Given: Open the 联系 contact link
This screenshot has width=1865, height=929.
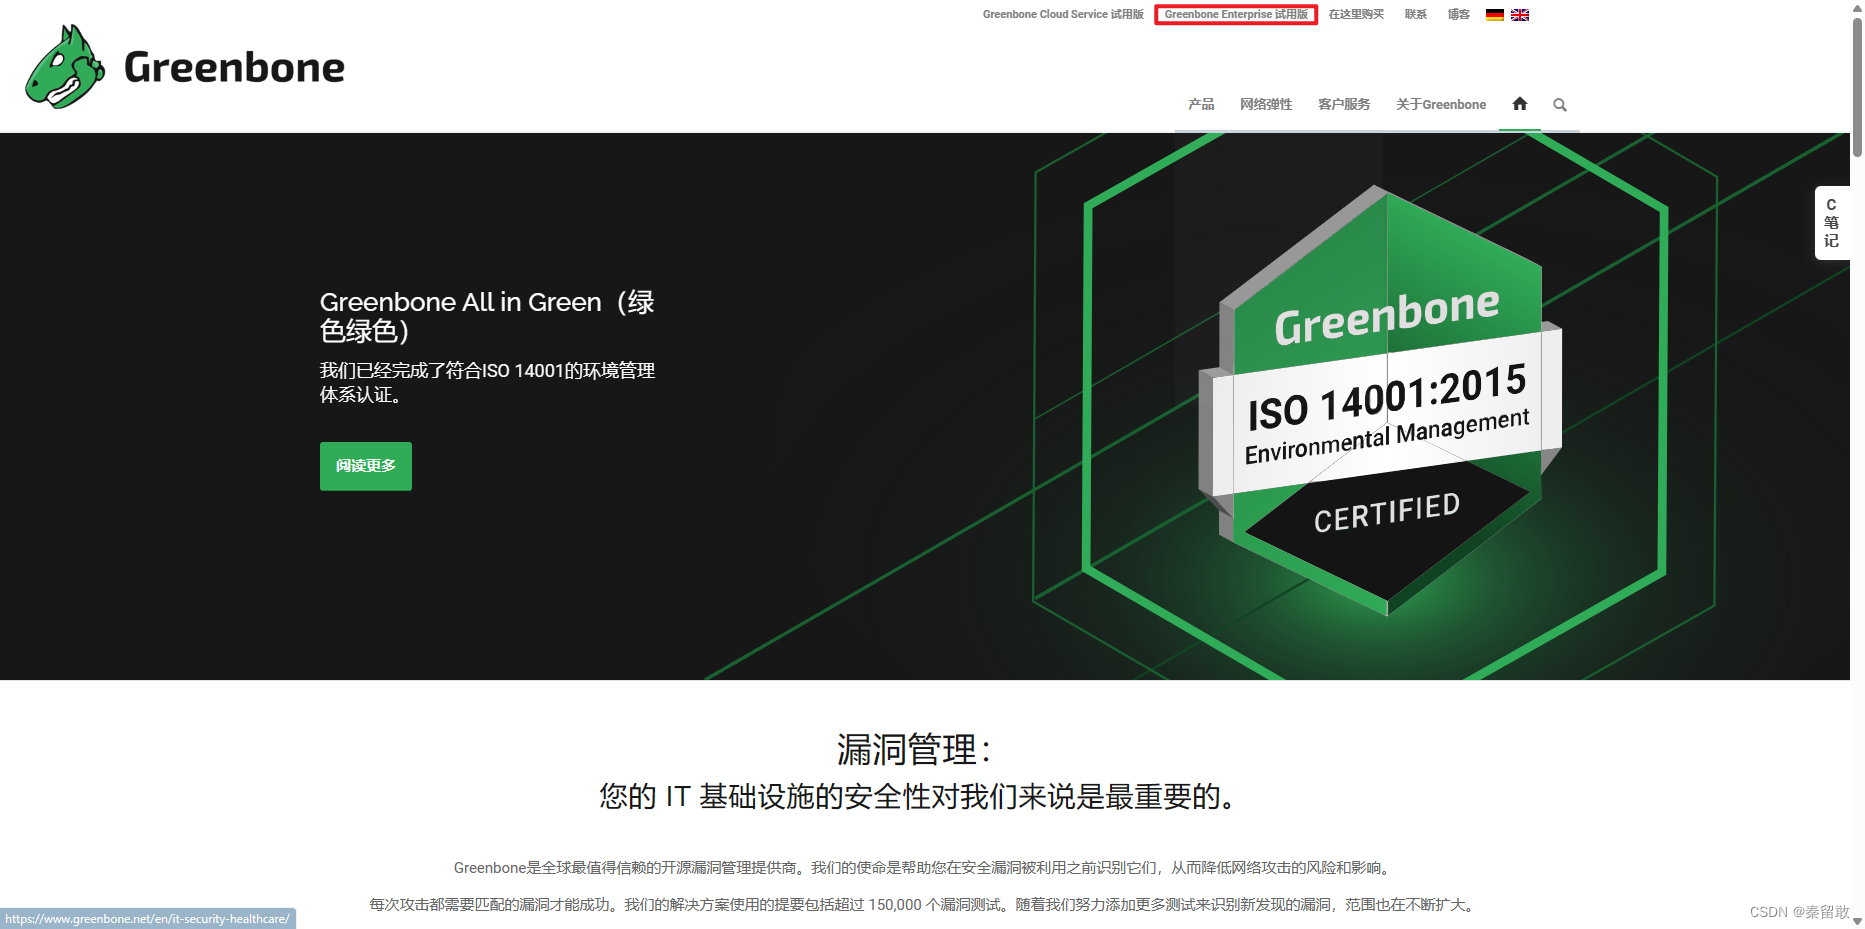Looking at the screenshot, I should [1416, 14].
